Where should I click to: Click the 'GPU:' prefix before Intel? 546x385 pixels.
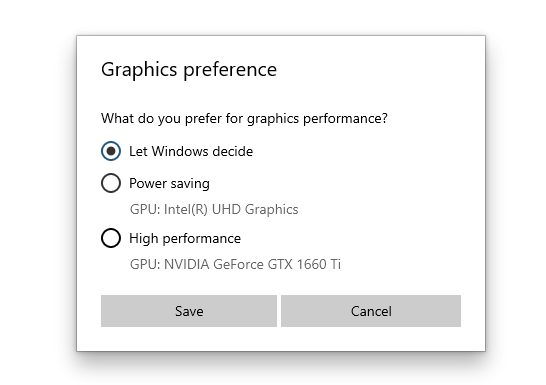[145, 210]
